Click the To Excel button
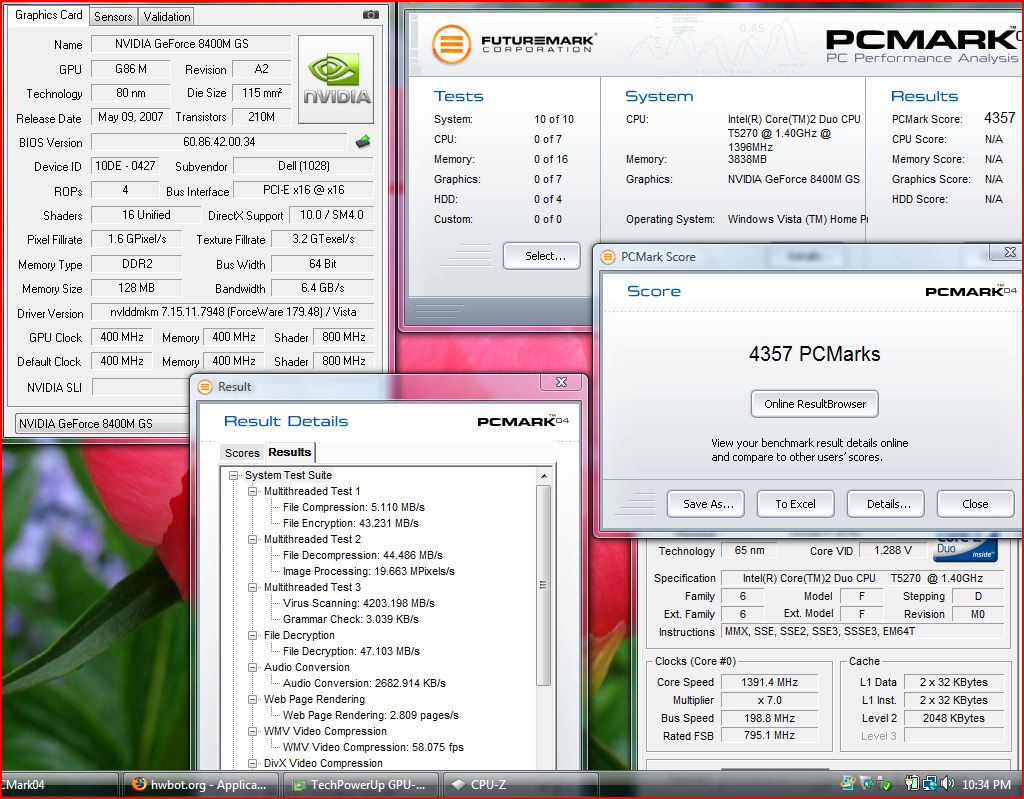1024x799 pixels. point(795,504)
